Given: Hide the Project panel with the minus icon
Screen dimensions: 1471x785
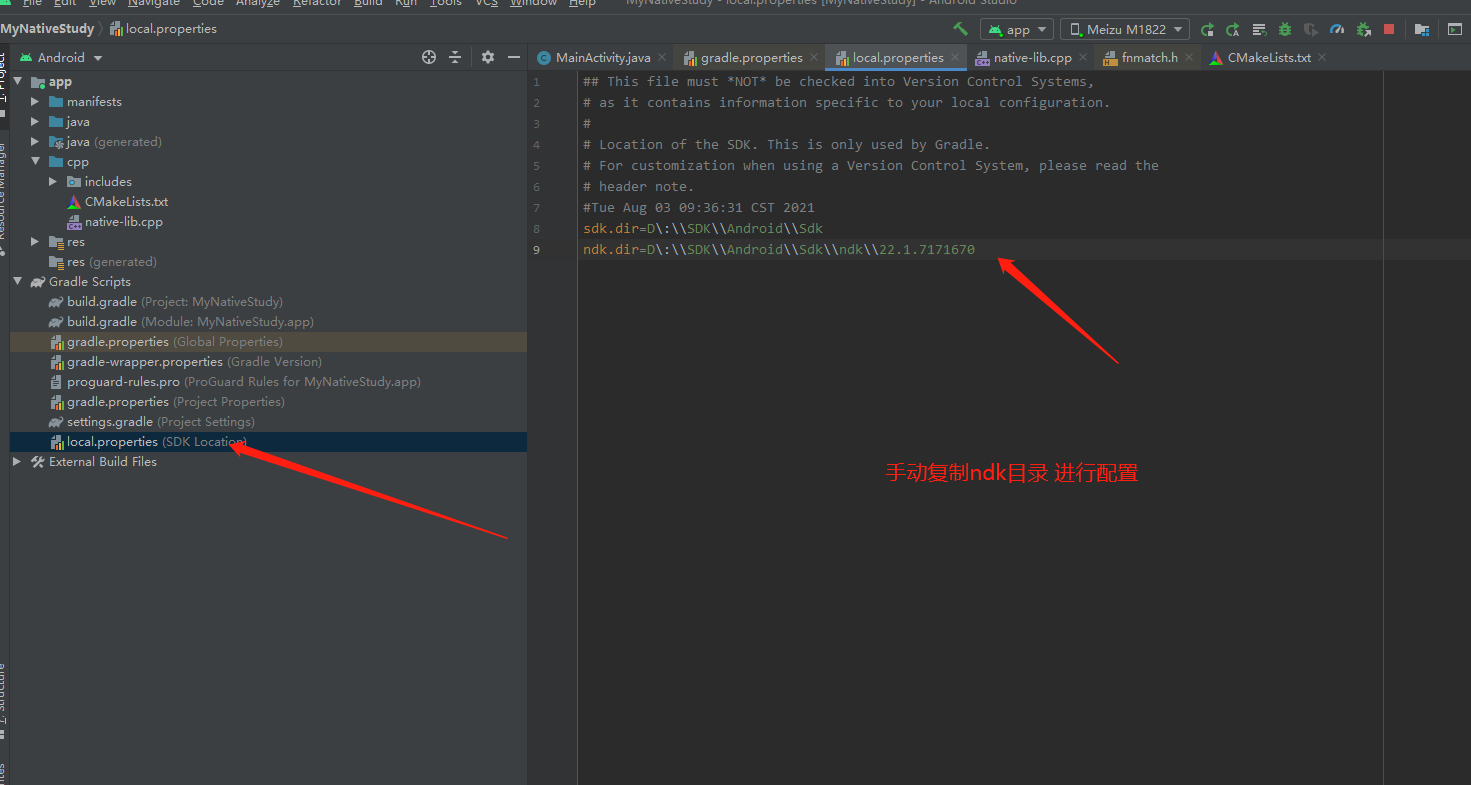Looking at the screenshot, I should [514, 57].
